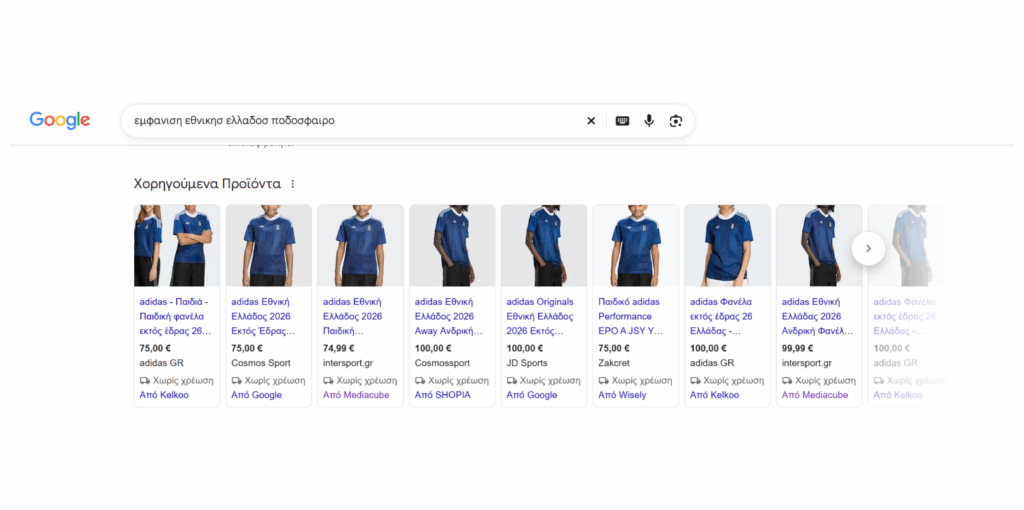Open adidas Originals Εθνική Ελλάδος link
The height and width of the screenshot is (510, 1024).
tap(540, 317)
